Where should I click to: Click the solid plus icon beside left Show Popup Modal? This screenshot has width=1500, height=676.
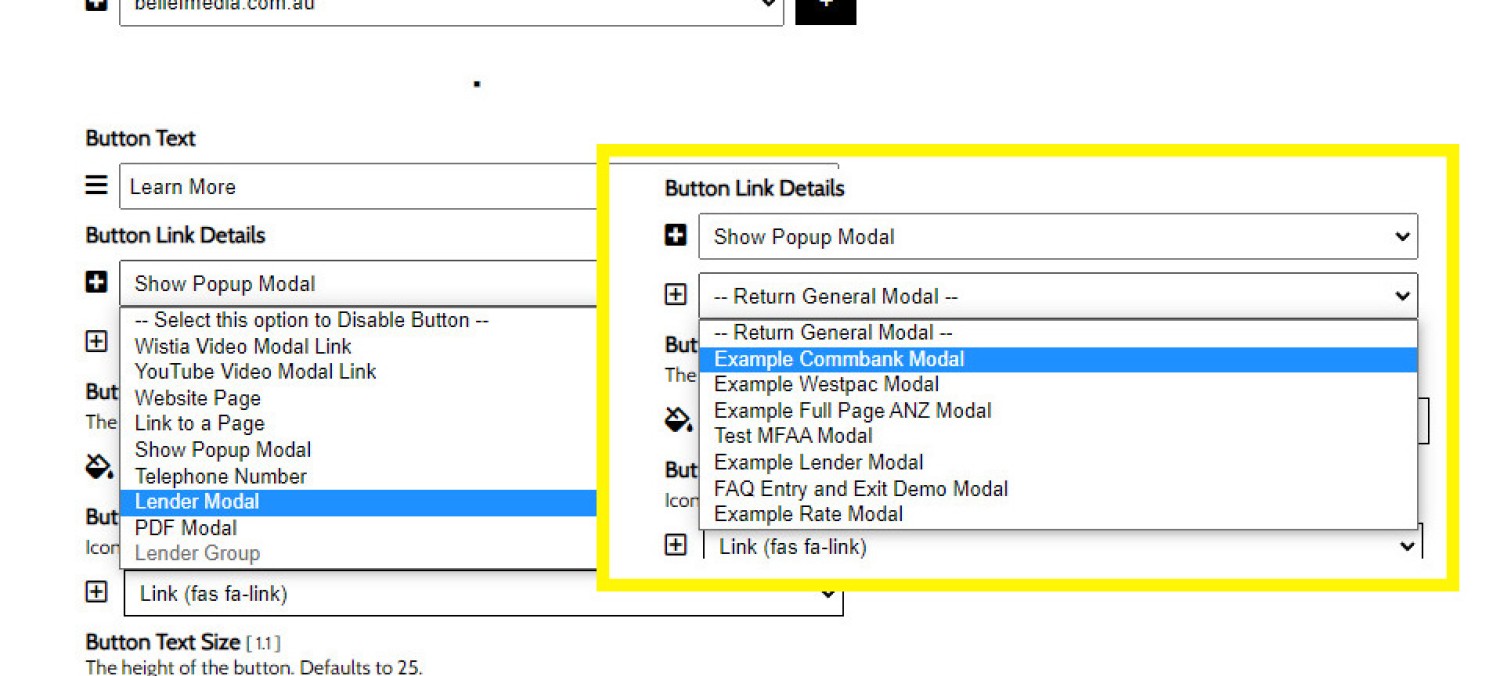pos(96,283)
